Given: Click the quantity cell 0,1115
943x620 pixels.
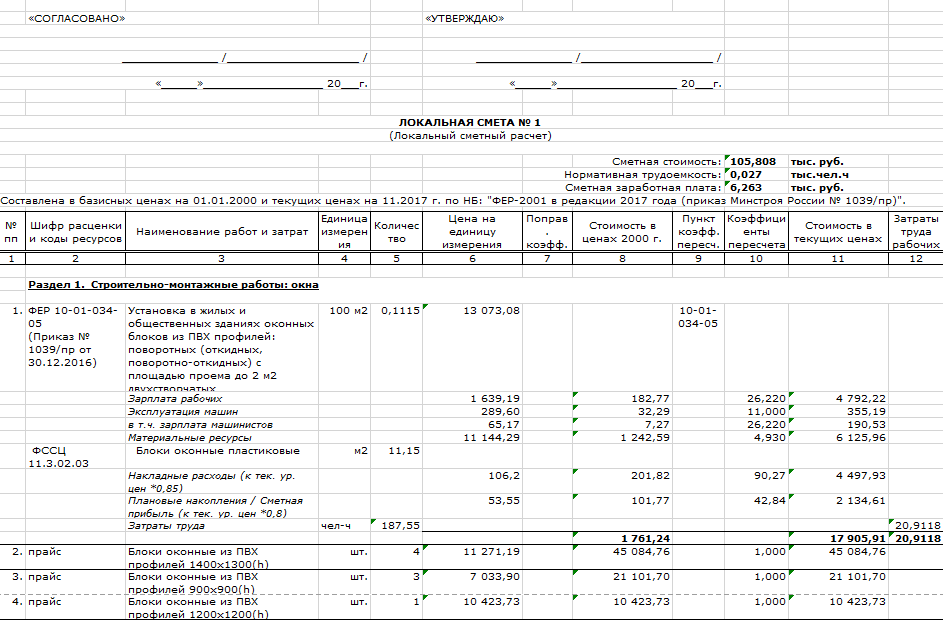Looking at the screenshot, I should (396, 311).
